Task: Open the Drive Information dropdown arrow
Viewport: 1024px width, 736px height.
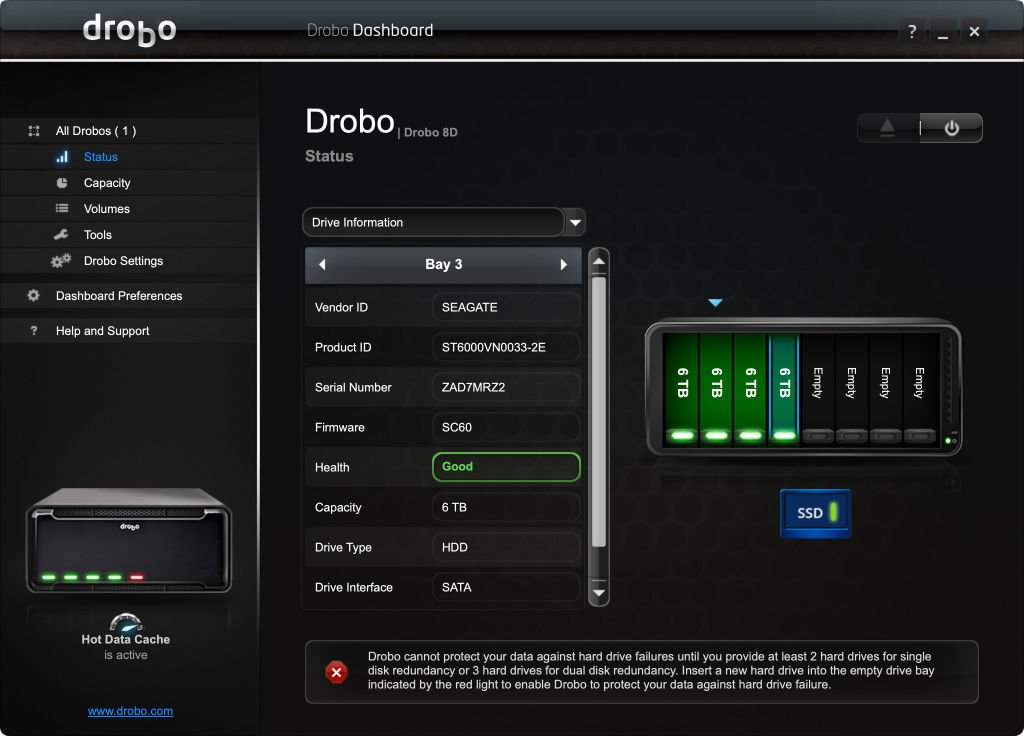Action: tap(575, 222)
